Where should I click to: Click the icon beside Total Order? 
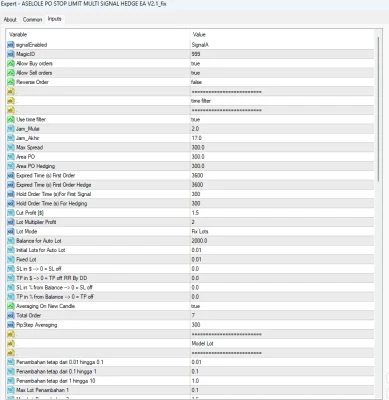[11, 315]
